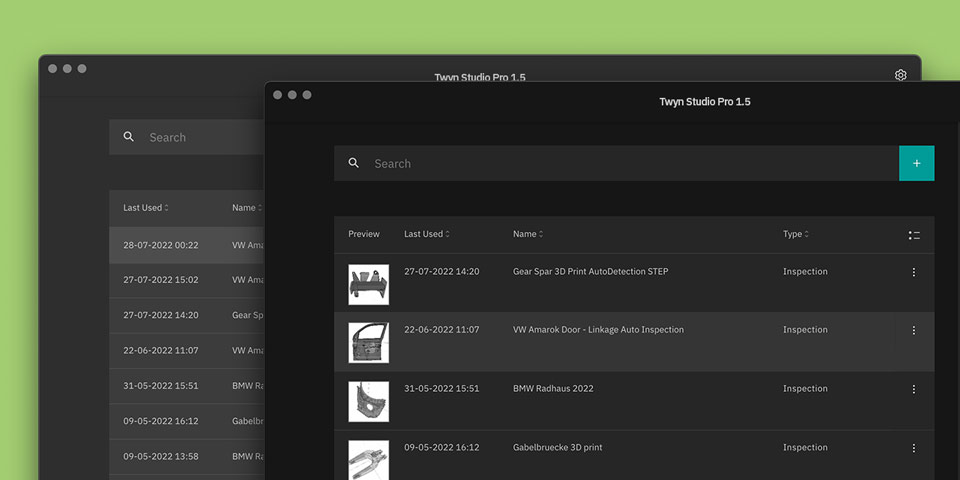
Task: Open the VW Amarok Door preview thumbnail
Action: (x=369, y=343)
